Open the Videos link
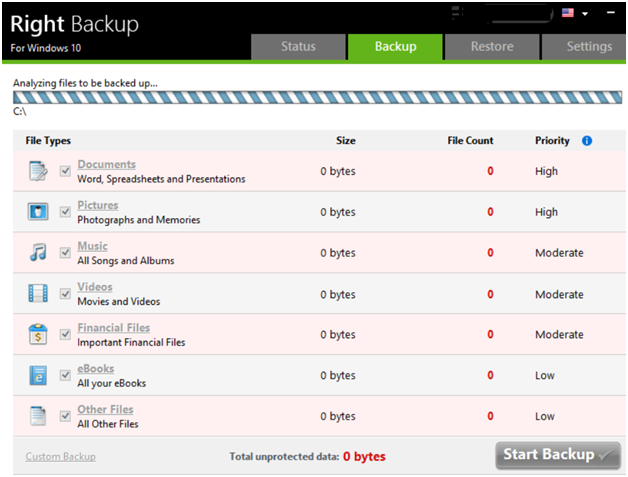The height and width of the screenshot is (477, 628). point(95,287)
